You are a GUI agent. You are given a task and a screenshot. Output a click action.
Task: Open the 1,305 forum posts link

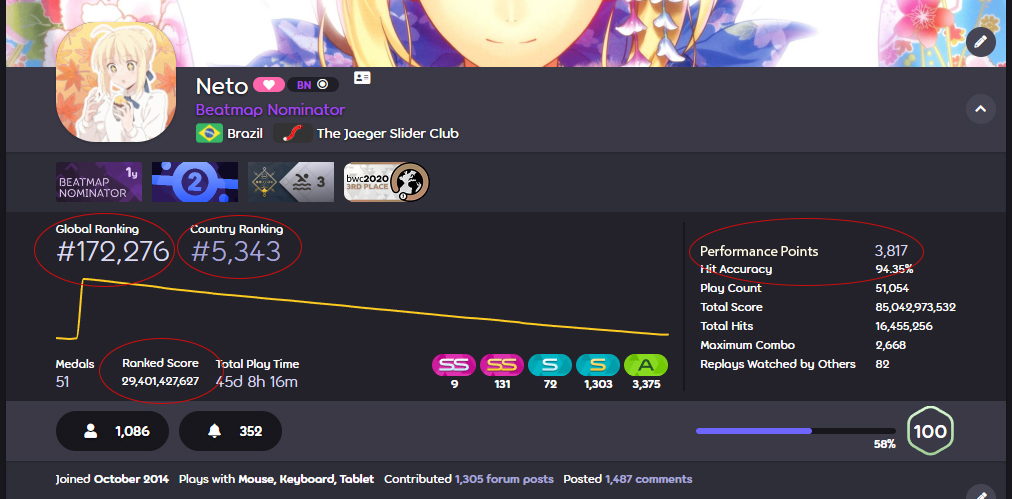(x=504, y=480)
